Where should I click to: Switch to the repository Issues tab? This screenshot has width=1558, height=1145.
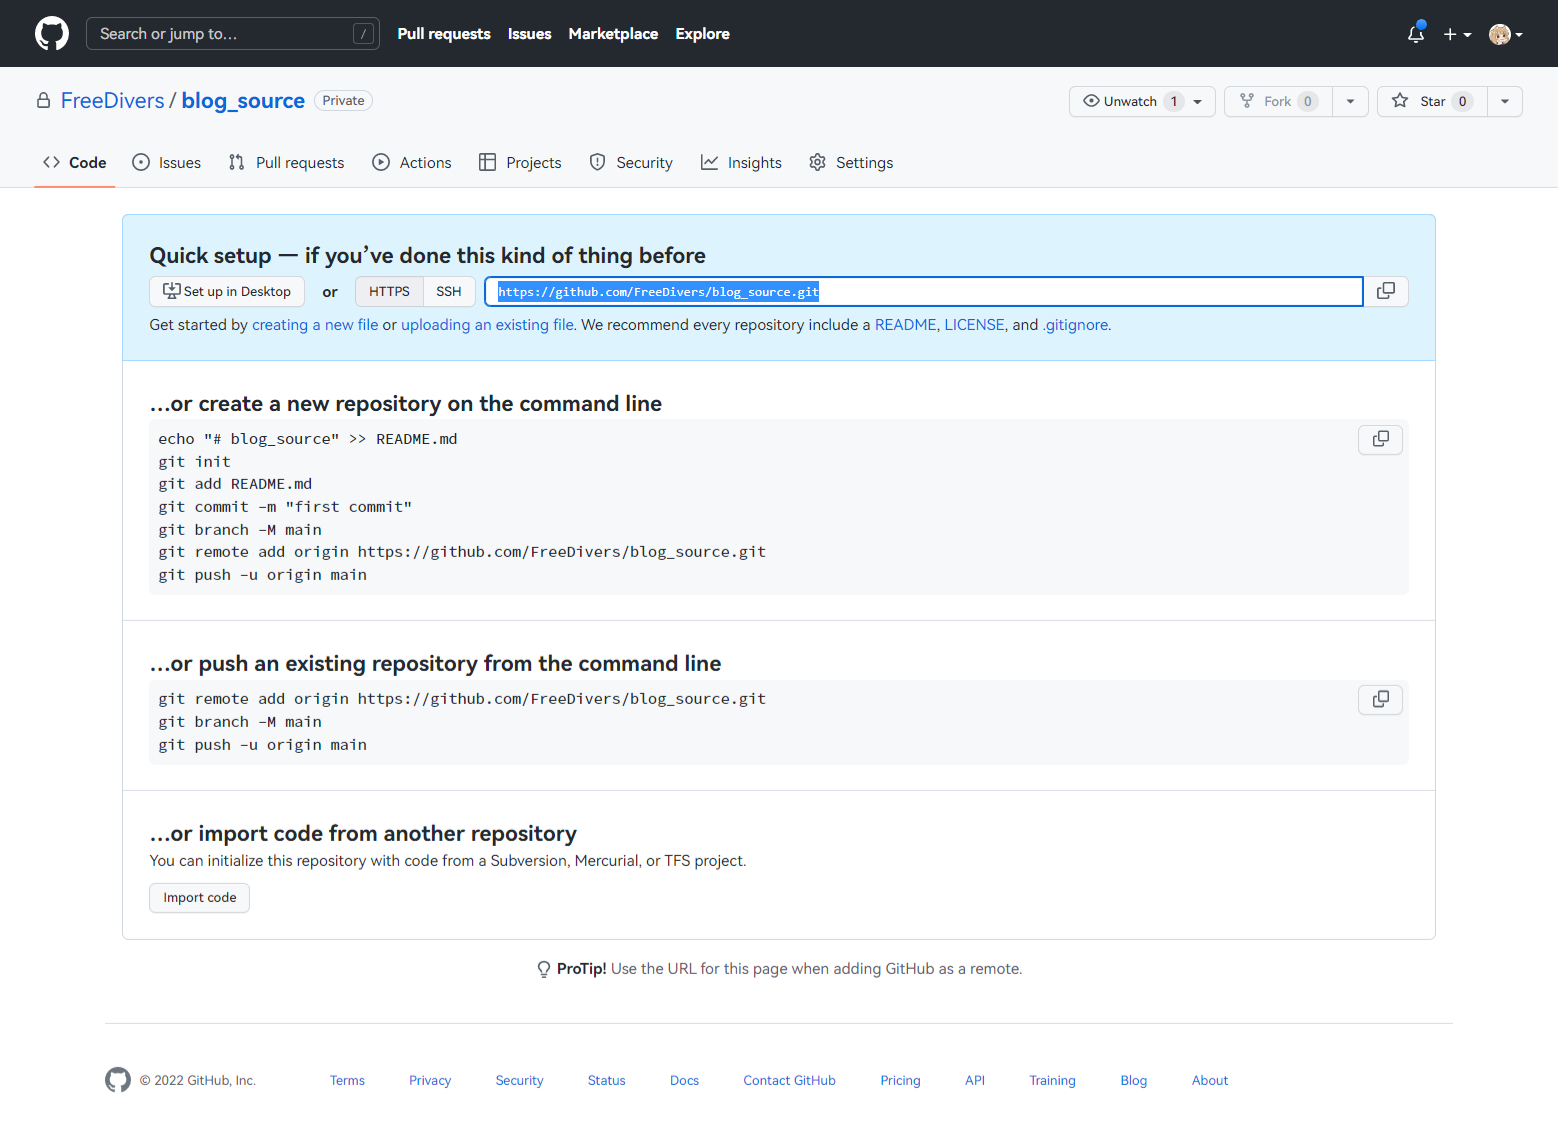(x=167, y=162)
